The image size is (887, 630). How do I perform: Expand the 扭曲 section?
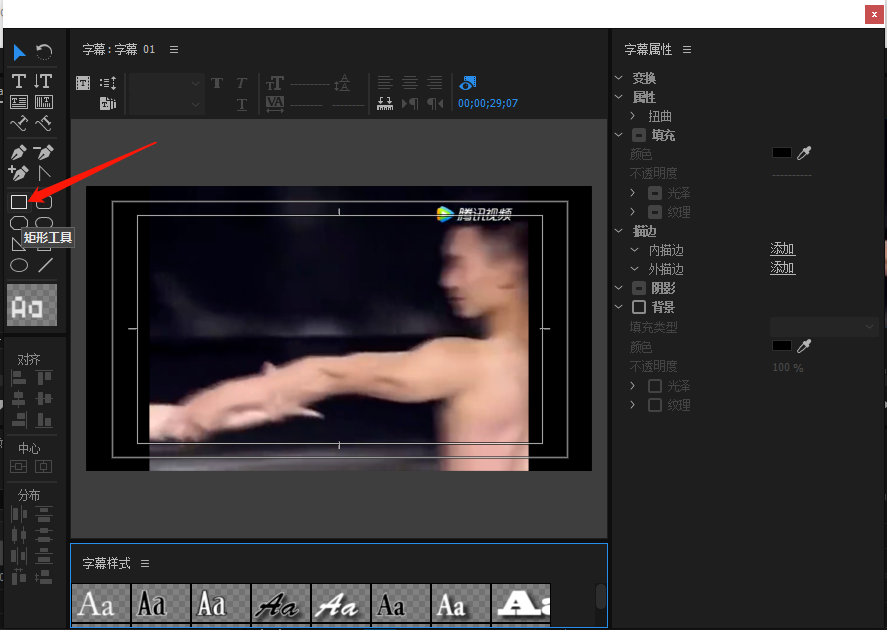pyautogui.click(x=633, y=116)
